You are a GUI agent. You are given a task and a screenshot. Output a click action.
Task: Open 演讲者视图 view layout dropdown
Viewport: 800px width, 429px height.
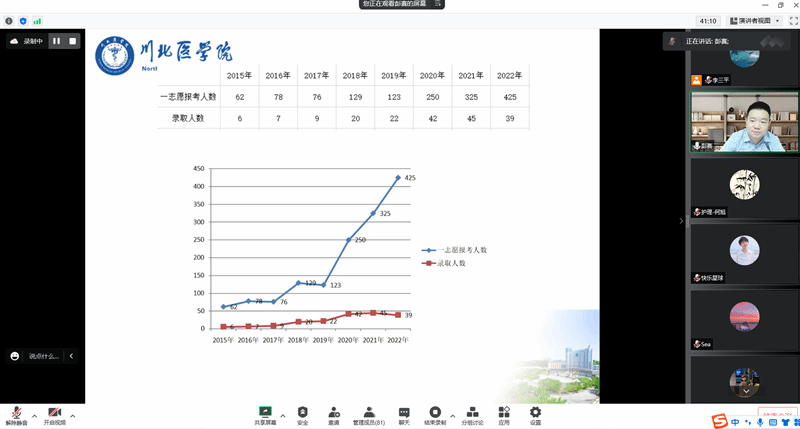755,20
